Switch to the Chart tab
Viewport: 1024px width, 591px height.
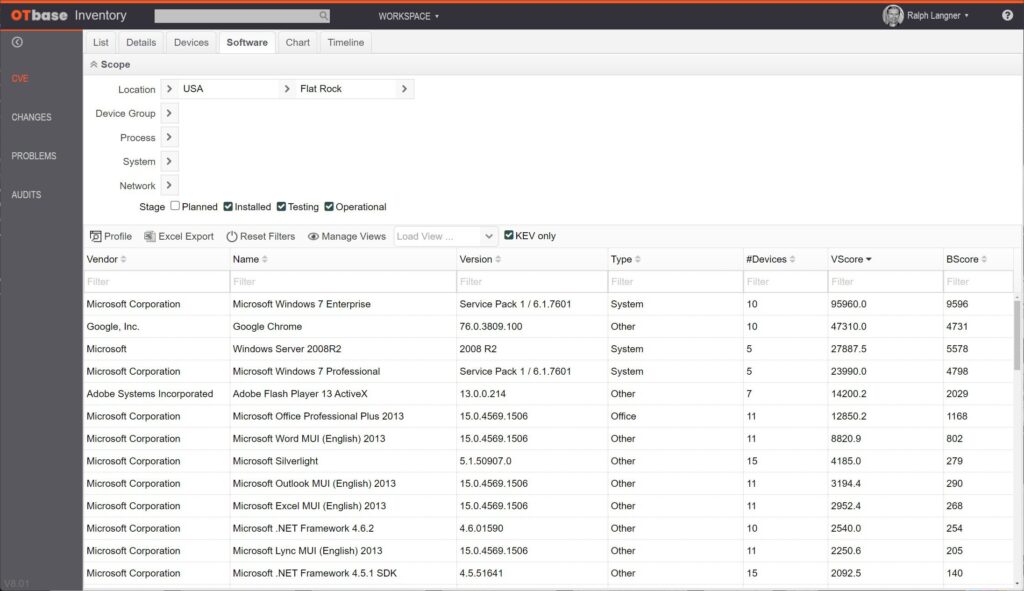point(297,42)
